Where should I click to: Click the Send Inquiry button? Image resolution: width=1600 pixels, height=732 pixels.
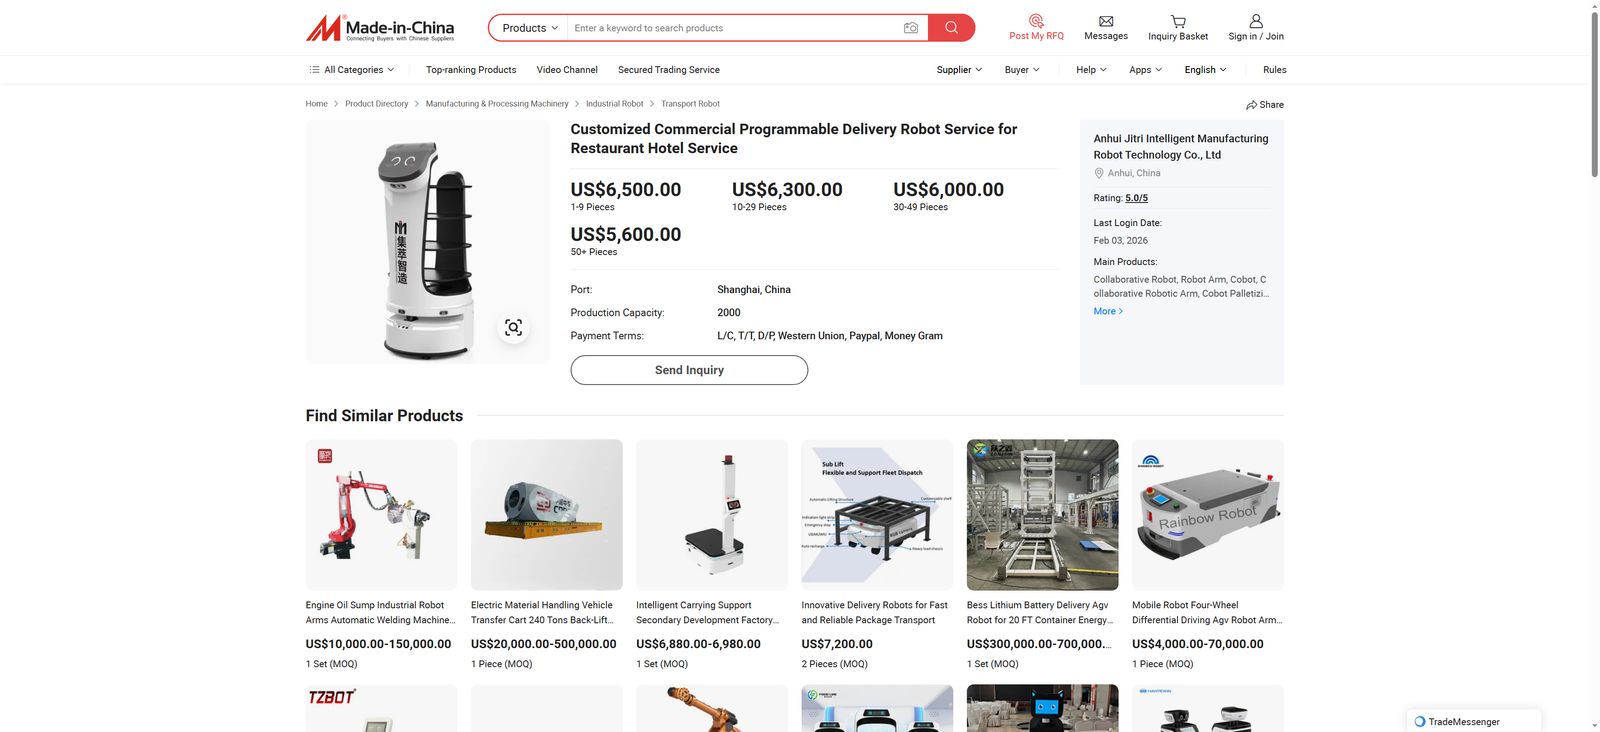pyautogui.click(x=689, y=370)
